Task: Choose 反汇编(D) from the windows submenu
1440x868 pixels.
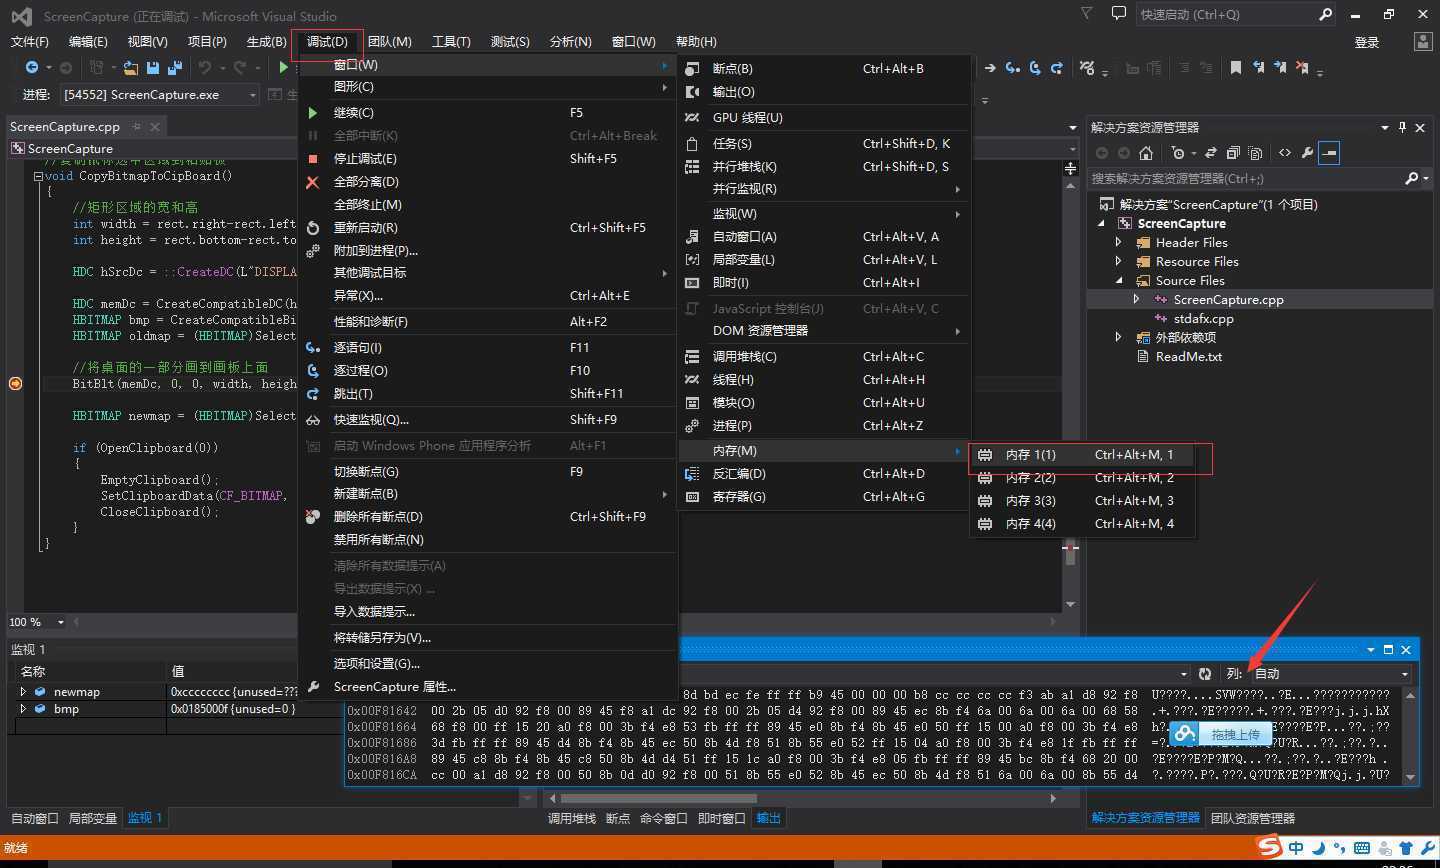Action: pyautogui.click(x=824, y=474)
